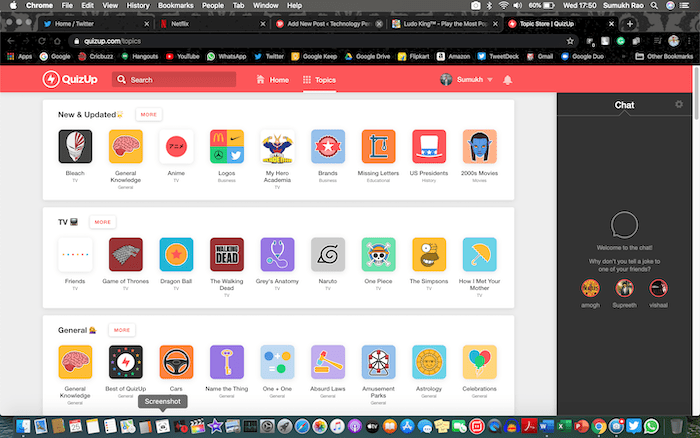The width and height of the screenshot is (700, 438).
Task: Open QuizUp notifications bell
Action: [508, 80]
